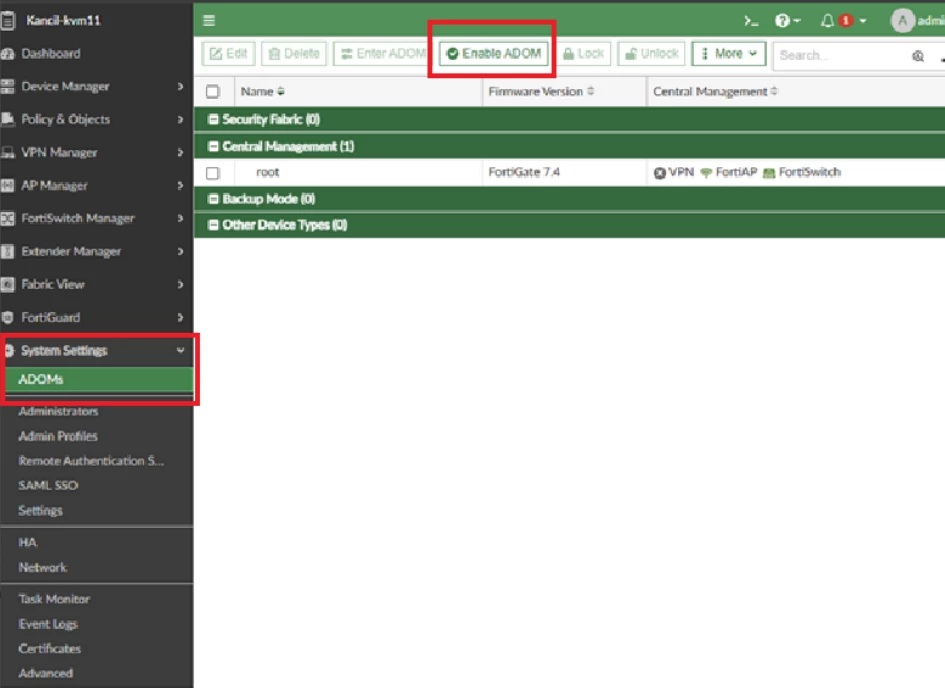The height and width of the screenshot is (688, 945).
Task: Collapse the Other Device Types (0) group
Action: click(213, 225)
